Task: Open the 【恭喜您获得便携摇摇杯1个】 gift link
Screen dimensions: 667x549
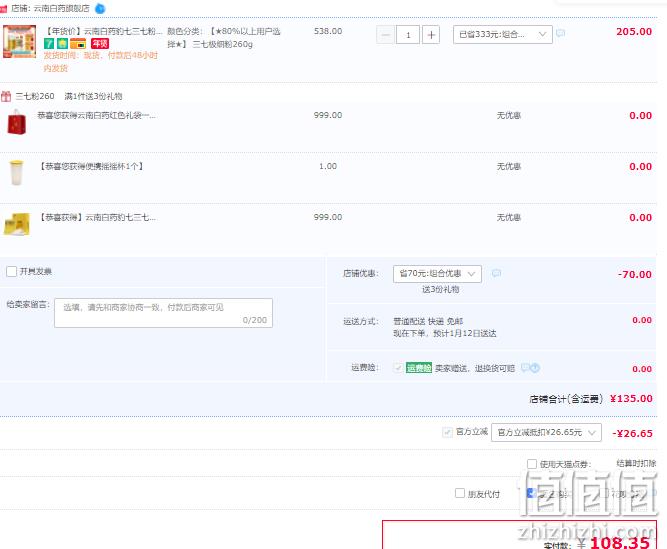Action: tap(91, 166)
